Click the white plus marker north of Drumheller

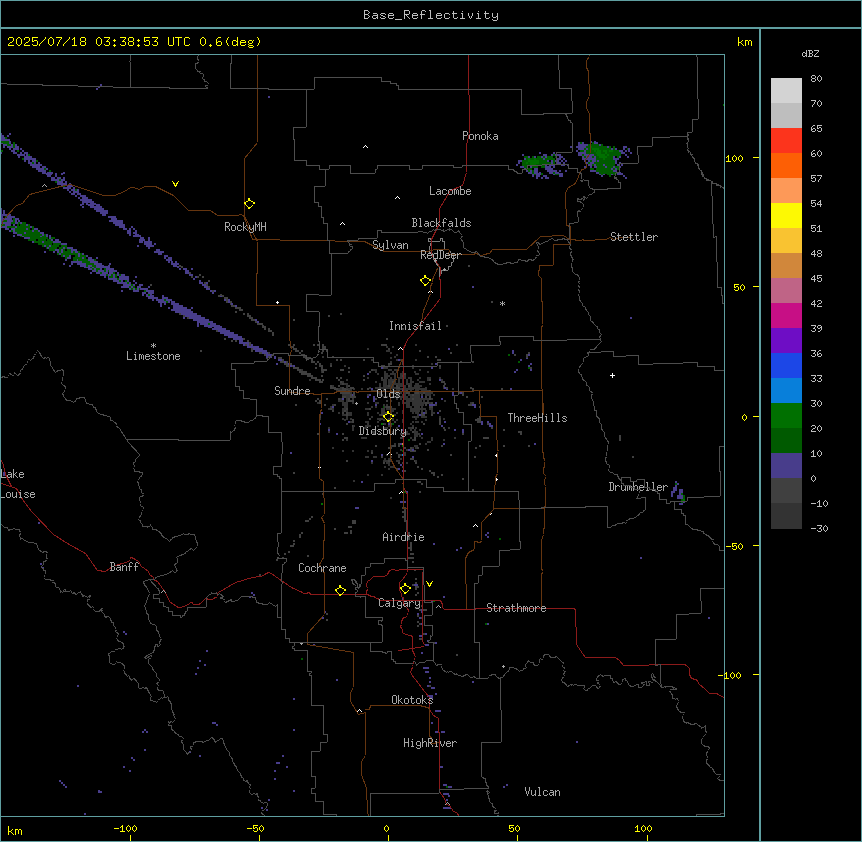(612, 375)
